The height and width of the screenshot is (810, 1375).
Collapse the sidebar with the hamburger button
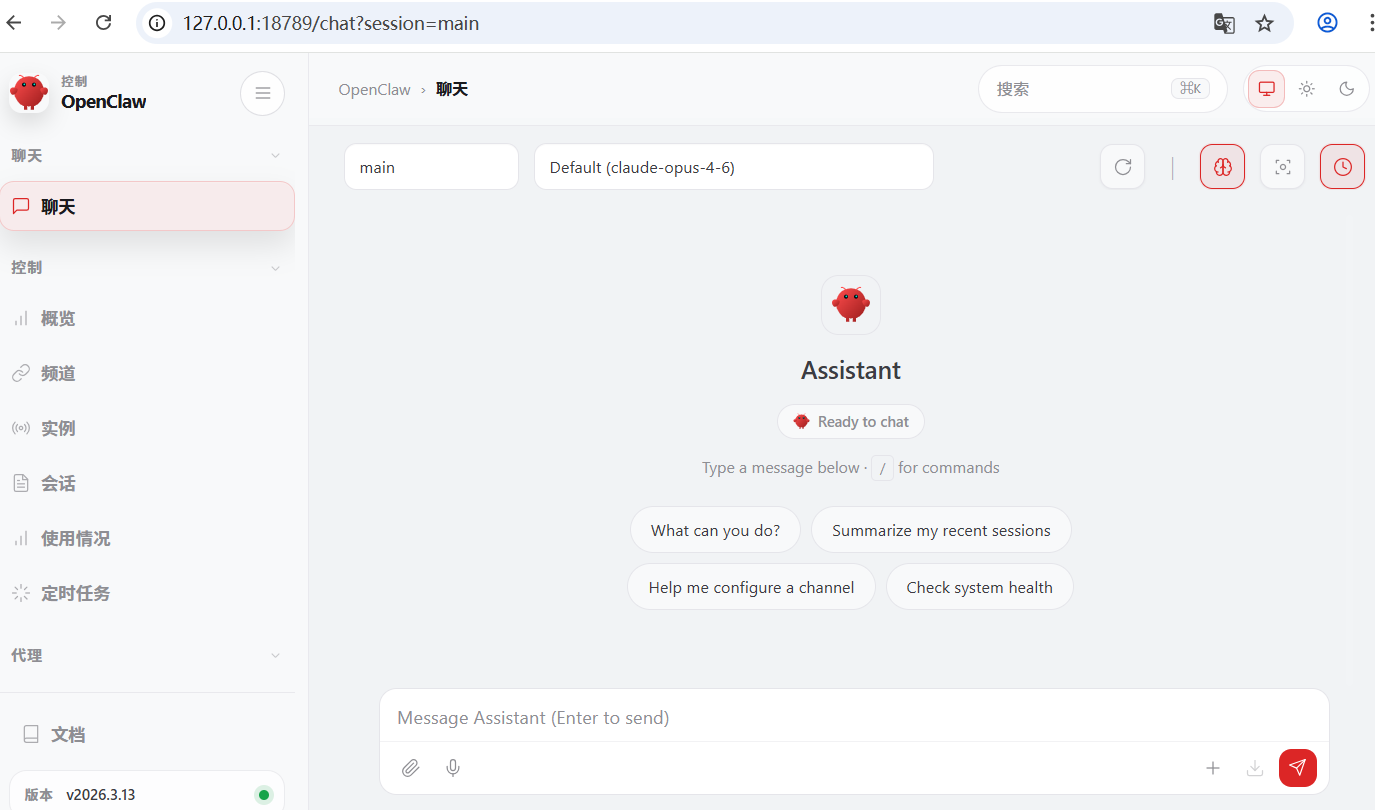coord(263,93)
